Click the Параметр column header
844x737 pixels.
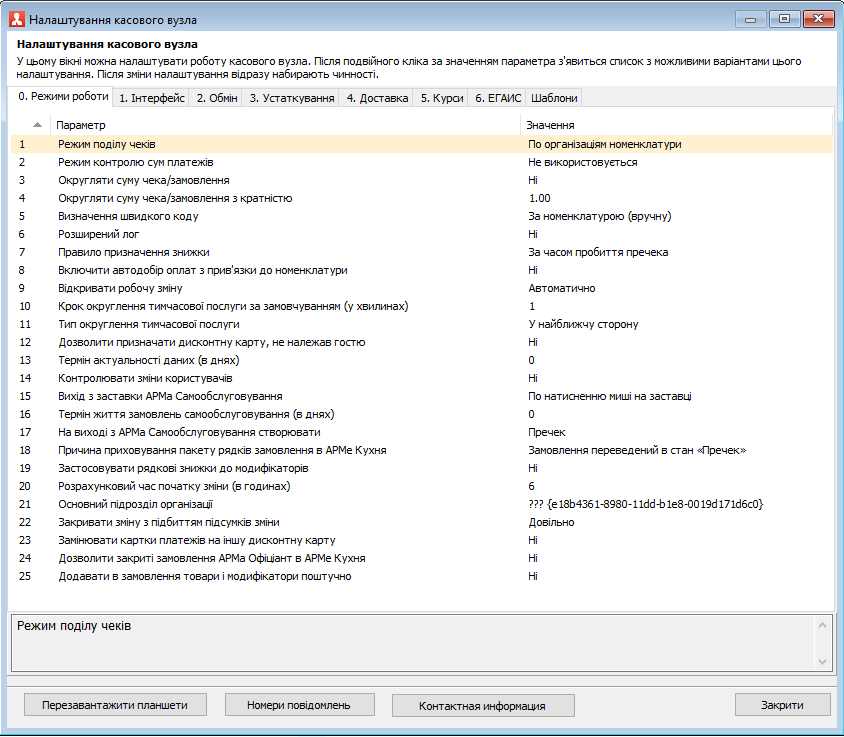click(x=285, y=125)
